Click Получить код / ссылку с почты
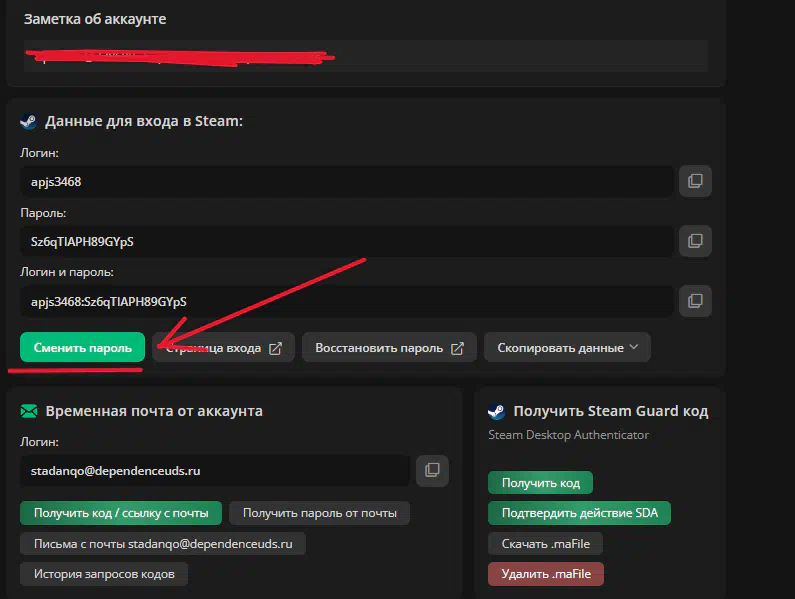This screenshot has width=795, height=599. pyautogui.click(x=120, y=513)
